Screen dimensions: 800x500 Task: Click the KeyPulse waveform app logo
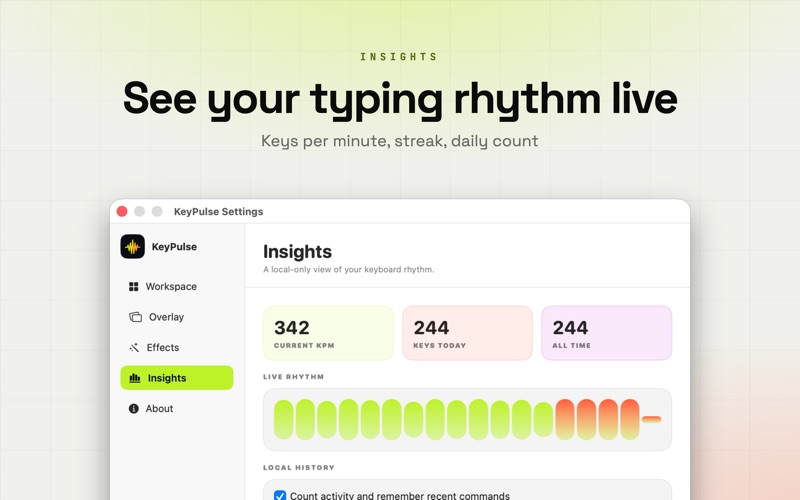pos(133,246)
